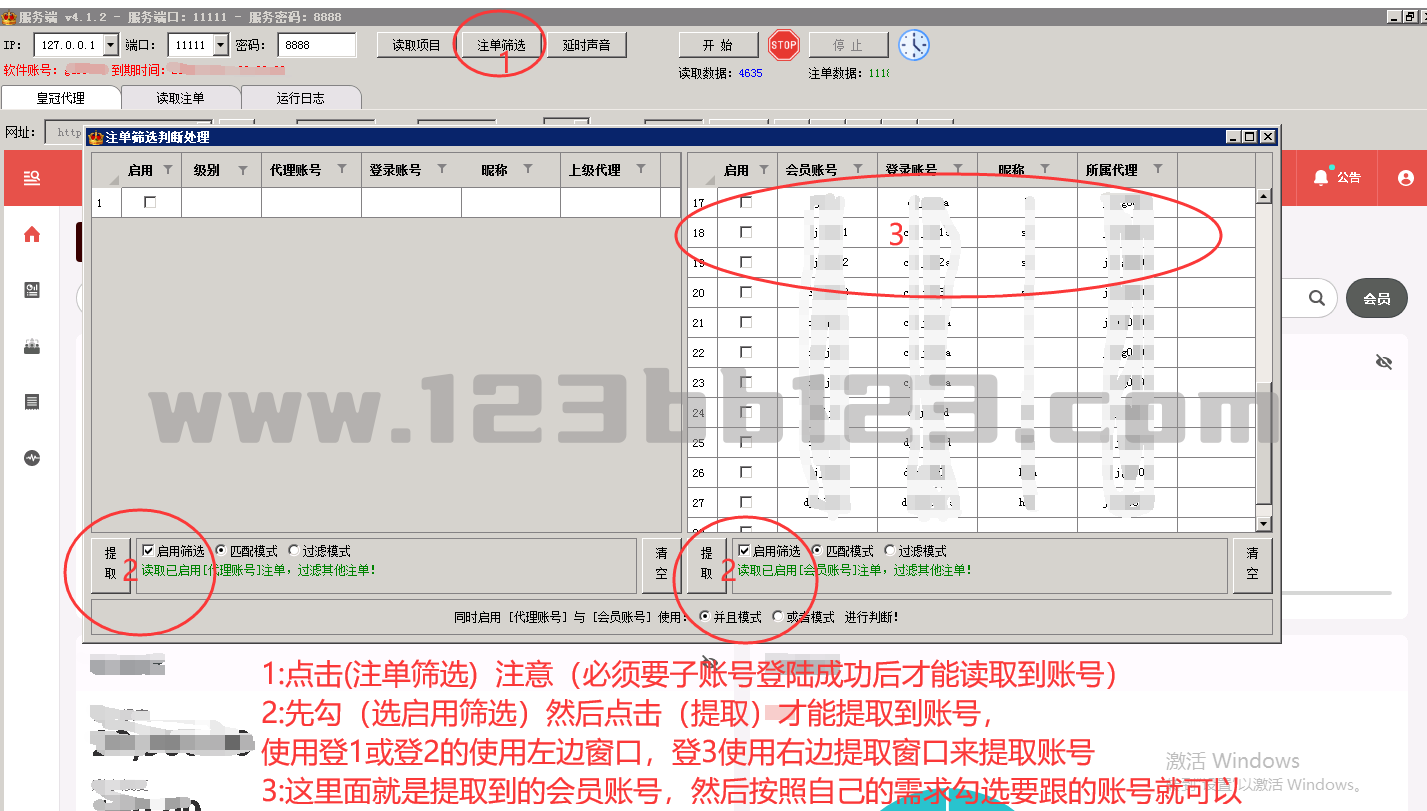The width and height of the screenshot is (1427, 811).
Task: Toggle the crossed-eye visibility icon
Action: (1384, 362)
